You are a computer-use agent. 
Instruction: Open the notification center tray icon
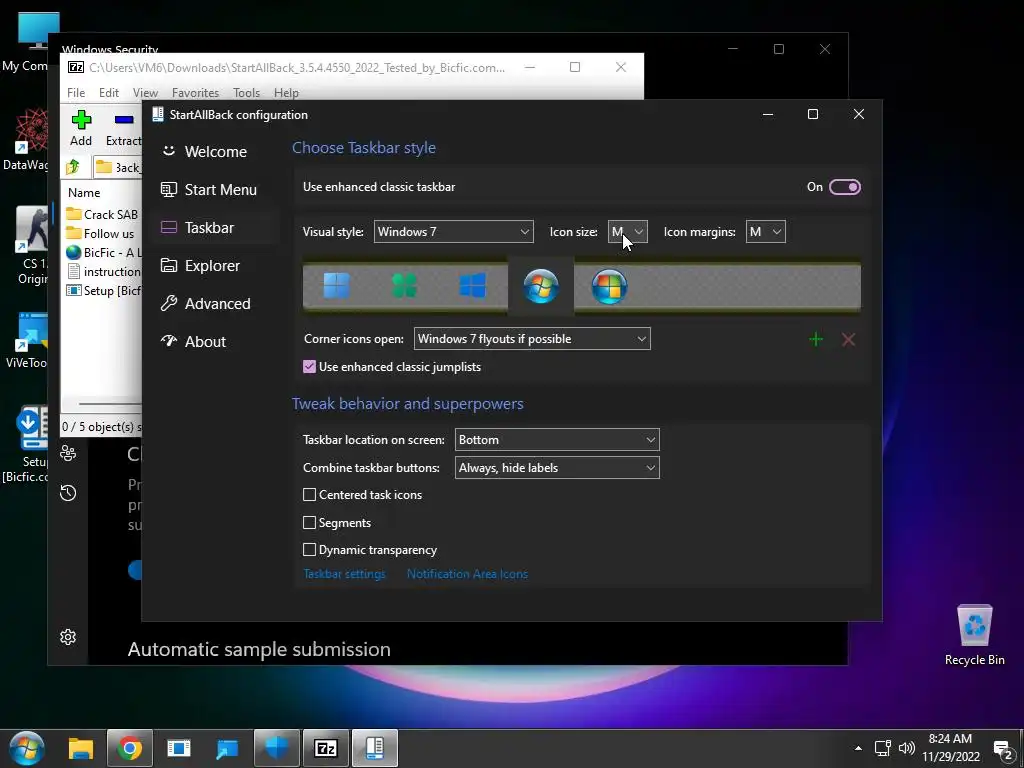point(1002,749)
